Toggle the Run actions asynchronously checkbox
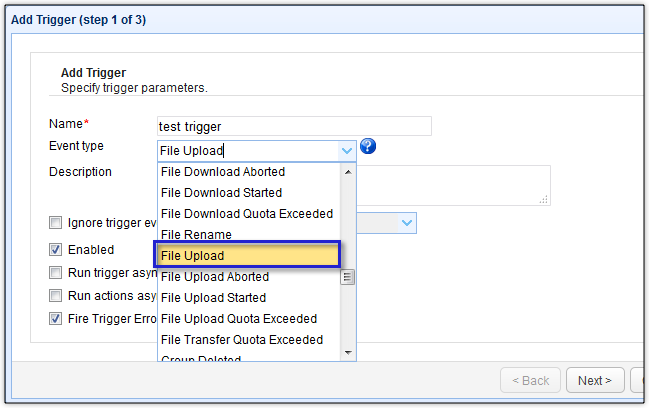 point(56,296)
